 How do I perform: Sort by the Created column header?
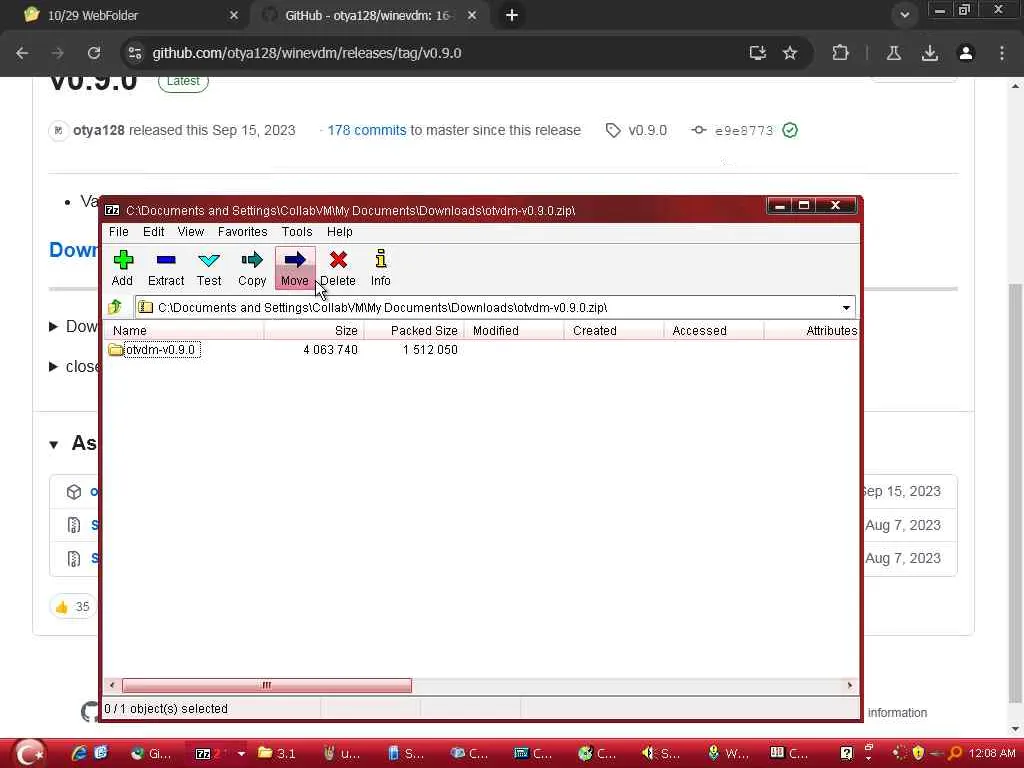pos(614,330)
